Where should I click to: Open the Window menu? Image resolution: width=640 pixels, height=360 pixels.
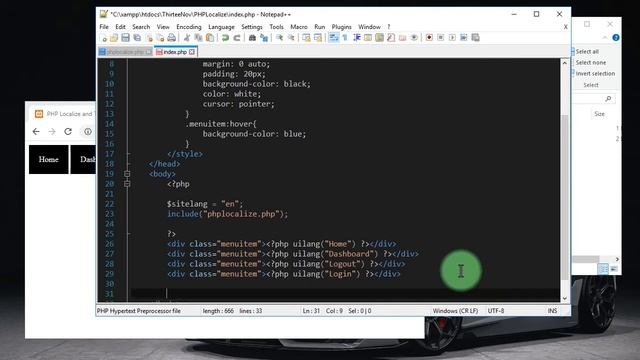tap(369, 27)
